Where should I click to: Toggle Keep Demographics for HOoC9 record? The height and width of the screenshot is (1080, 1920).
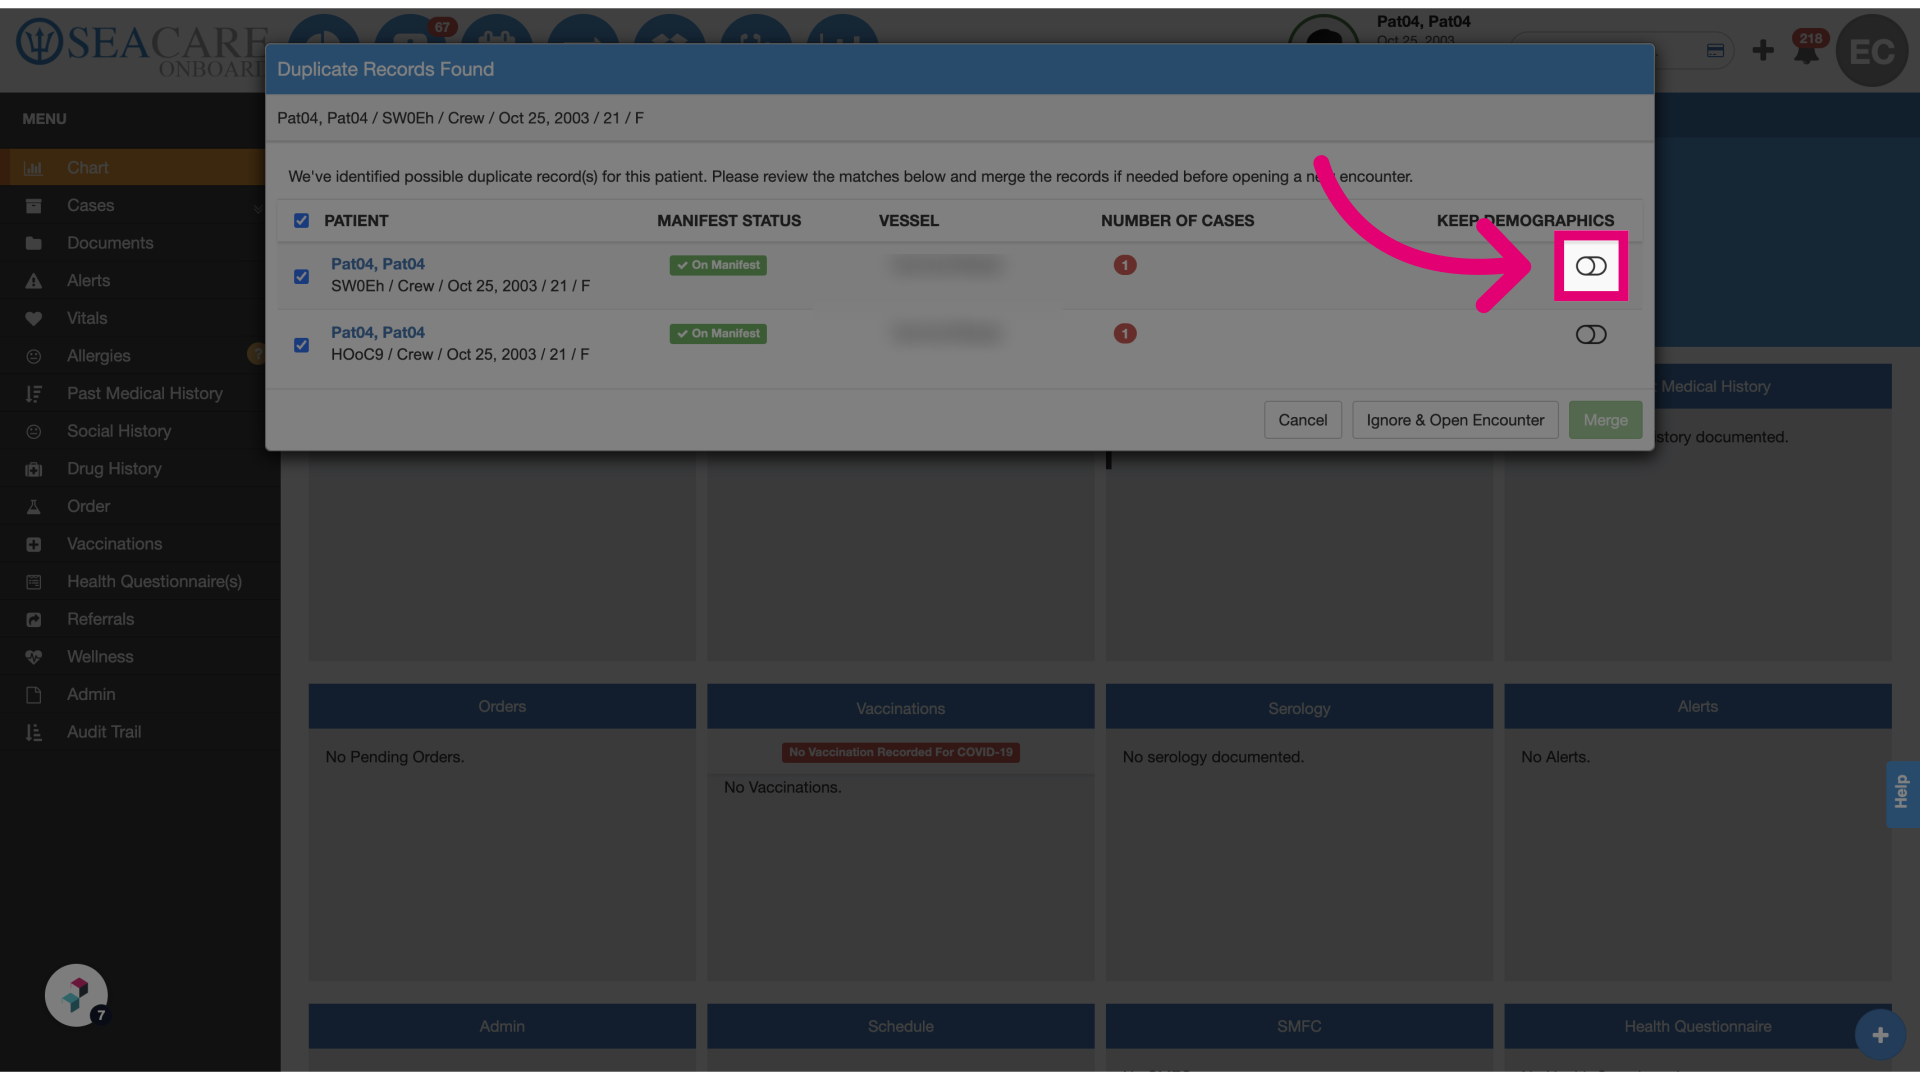coord(1591,335)
